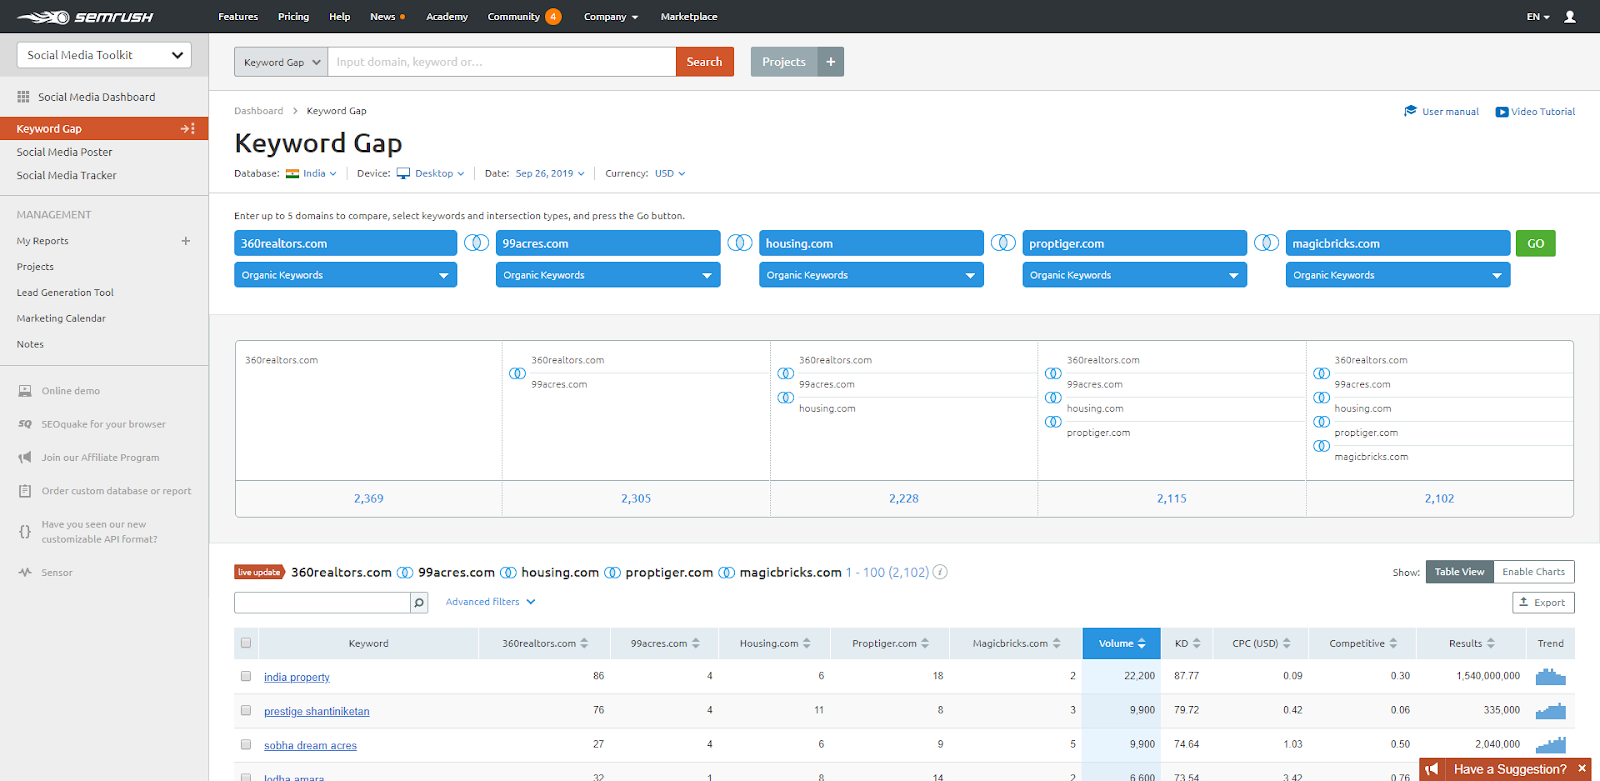The image size is (1600, 781).
Task: Expand the Social Media Toolkit dropdown
Action: 104,55
